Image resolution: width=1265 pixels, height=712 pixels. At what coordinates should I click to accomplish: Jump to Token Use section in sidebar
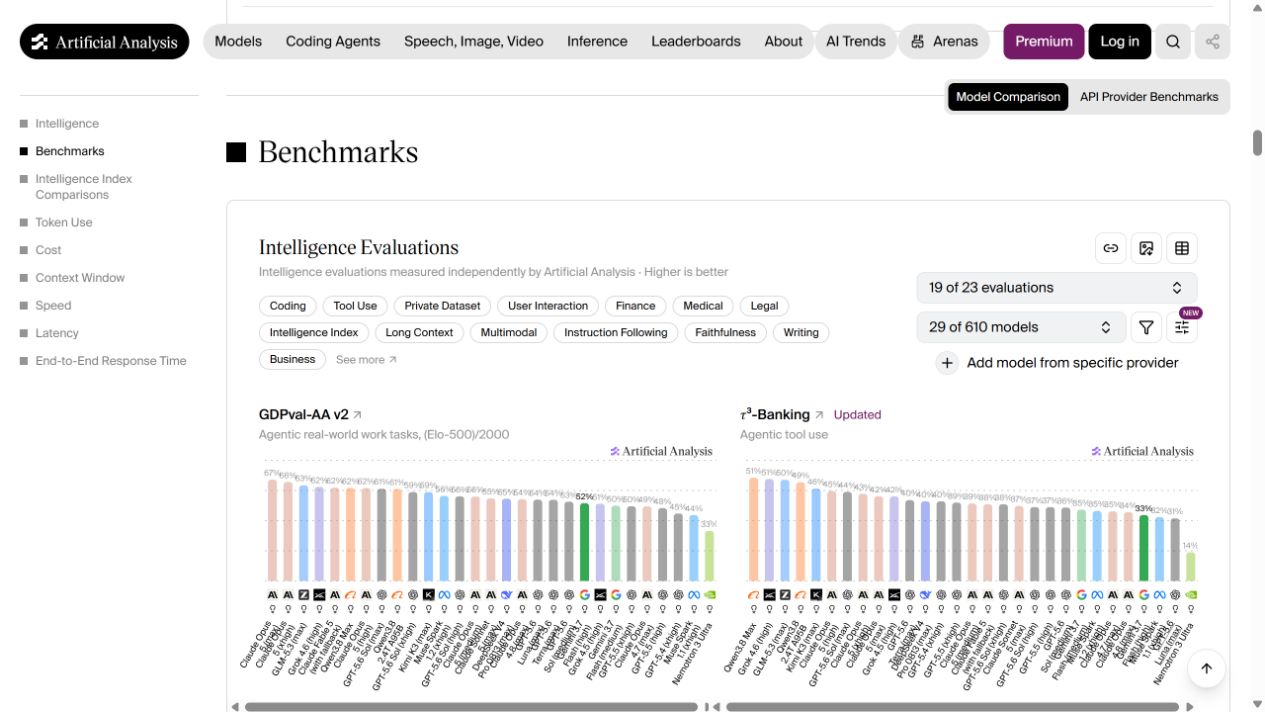[64, 223]
